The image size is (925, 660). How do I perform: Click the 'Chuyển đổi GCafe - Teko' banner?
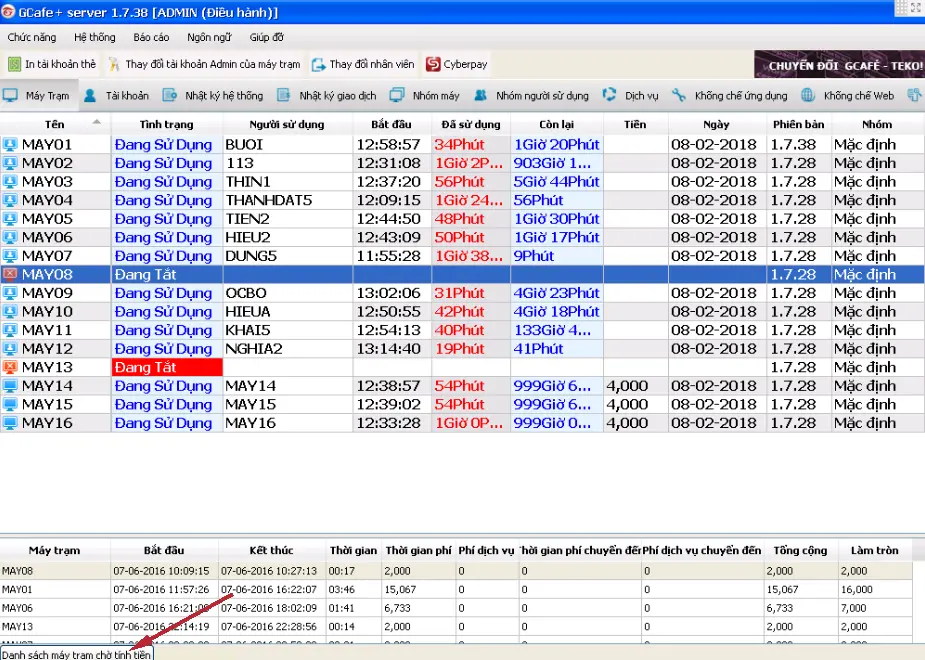839,64
